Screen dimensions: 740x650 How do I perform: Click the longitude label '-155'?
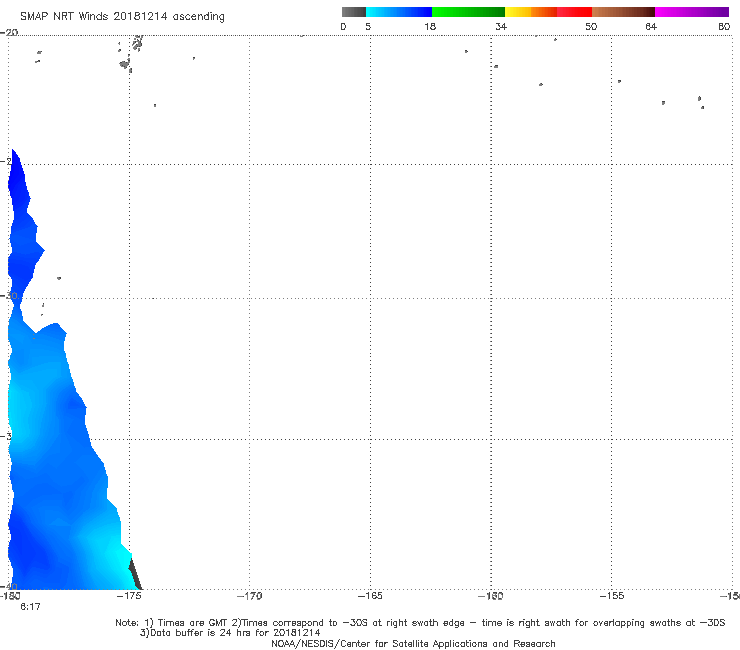[612, 596]
